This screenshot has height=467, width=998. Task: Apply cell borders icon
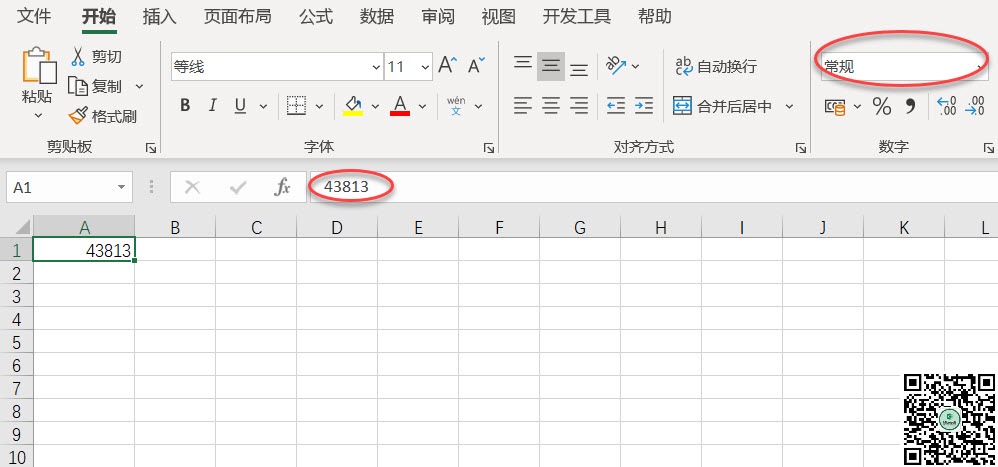(297, 106)
